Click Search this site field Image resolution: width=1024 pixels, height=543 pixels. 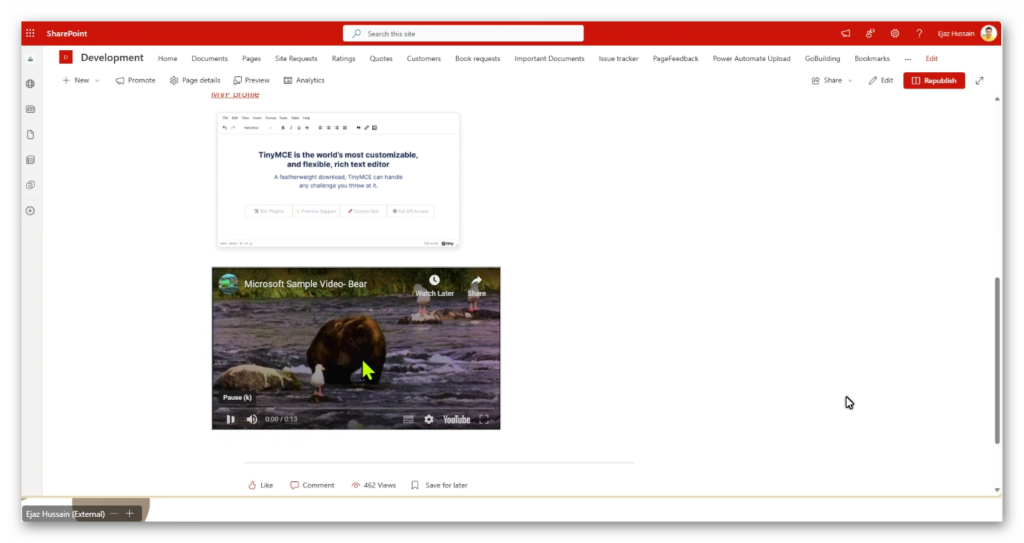tap(463, 33)
